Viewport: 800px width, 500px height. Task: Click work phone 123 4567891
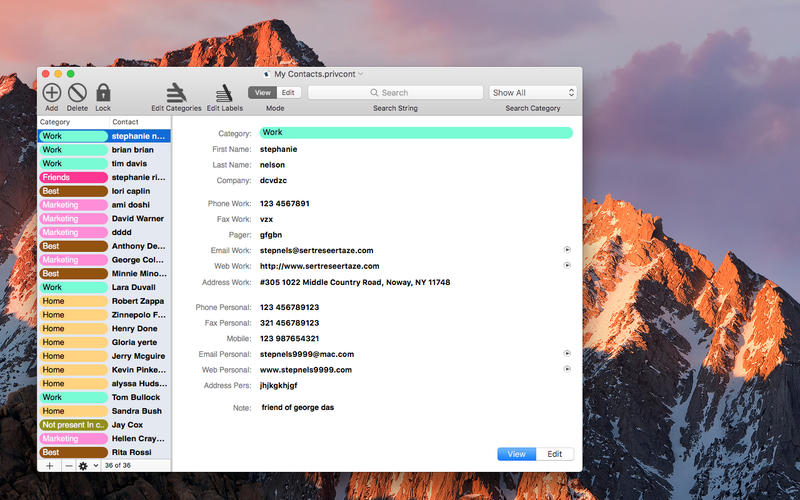pyautogui.click(x=285, y=203)
